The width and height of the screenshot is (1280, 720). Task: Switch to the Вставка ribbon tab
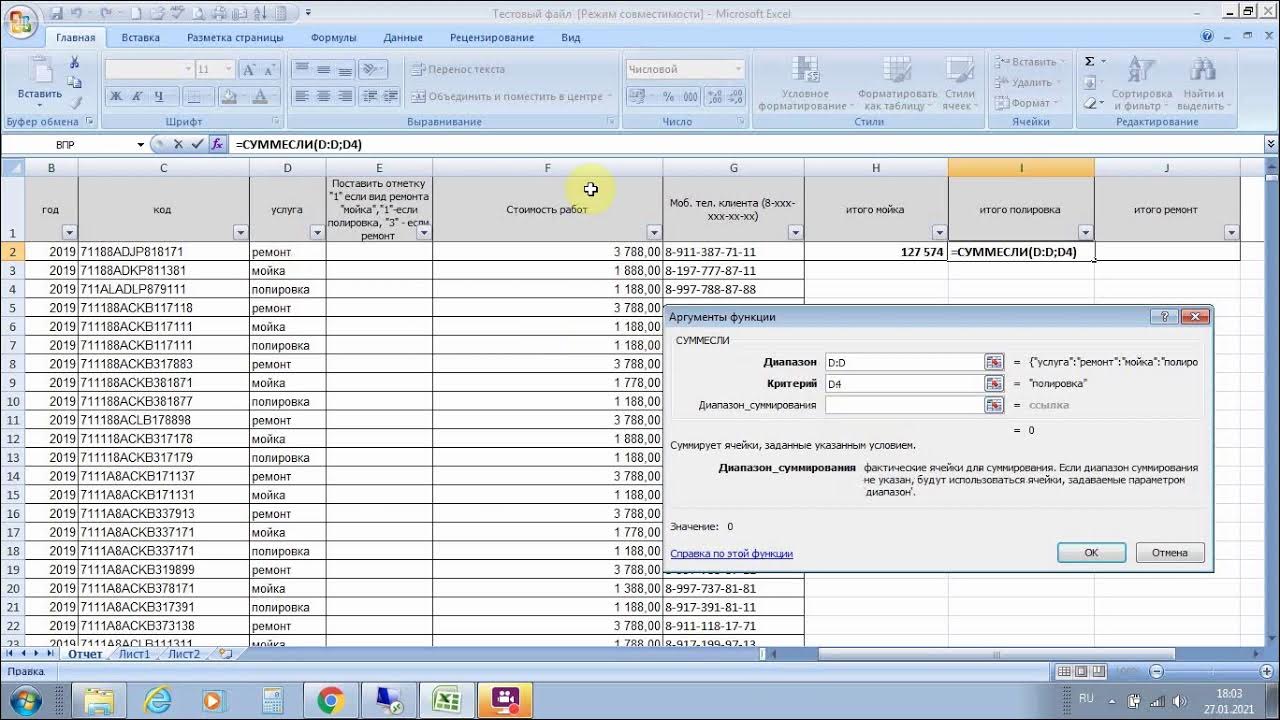140,38
